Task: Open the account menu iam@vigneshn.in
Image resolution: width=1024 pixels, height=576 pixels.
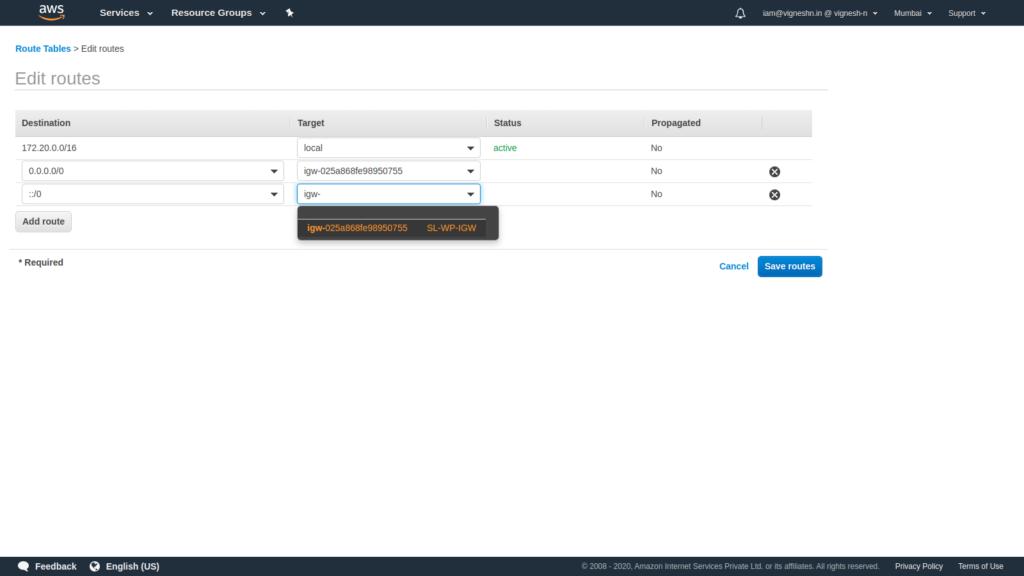Action: point(820,13)
